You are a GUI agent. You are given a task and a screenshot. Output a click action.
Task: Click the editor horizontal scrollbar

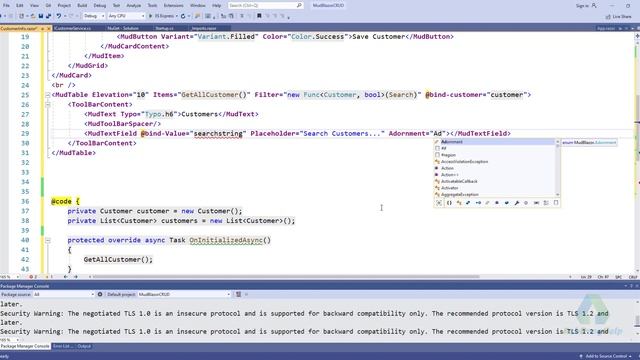286,277
